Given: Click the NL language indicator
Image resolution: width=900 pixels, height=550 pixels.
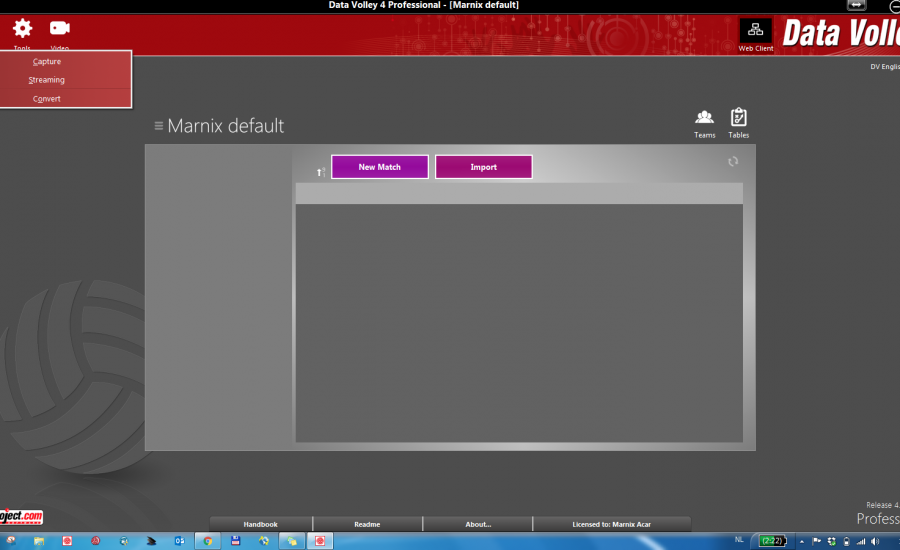Looking at the screenshot, I should (x=739, y=540).
